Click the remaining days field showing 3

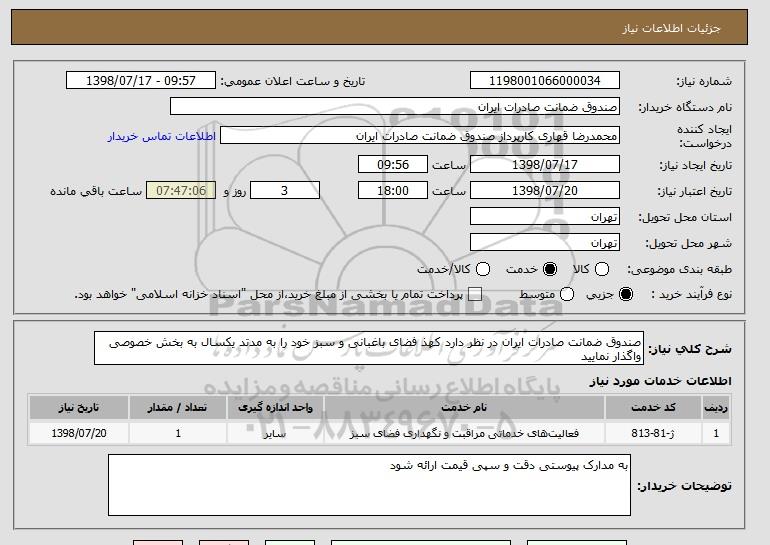[285, 191]
